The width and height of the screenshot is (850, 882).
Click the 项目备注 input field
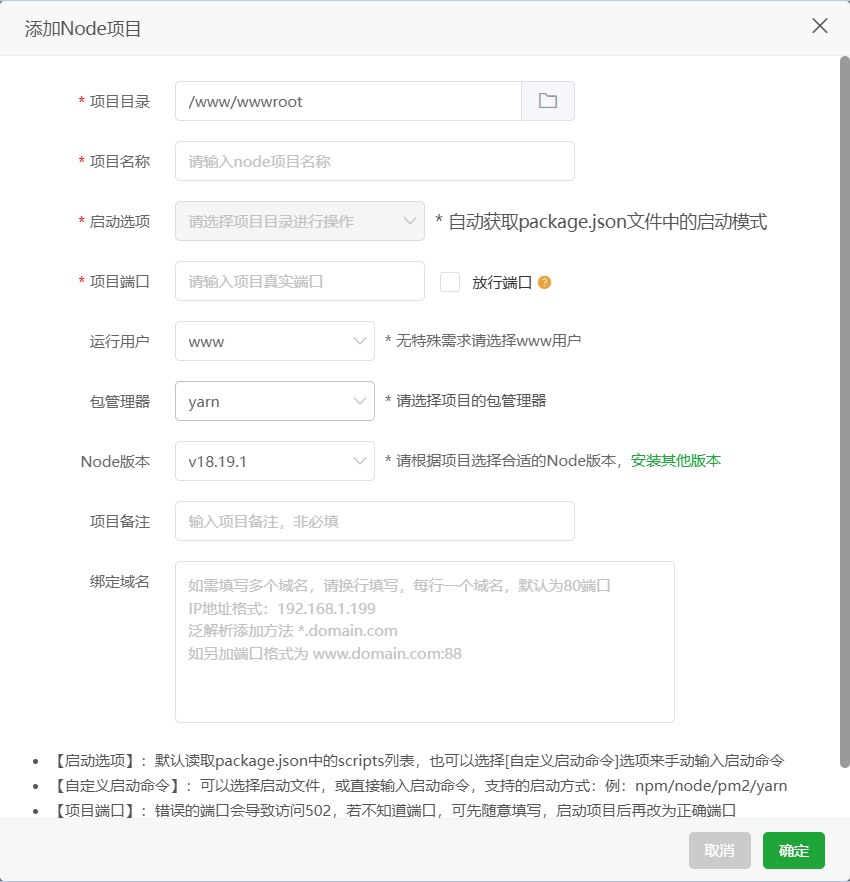click(374, 521)
